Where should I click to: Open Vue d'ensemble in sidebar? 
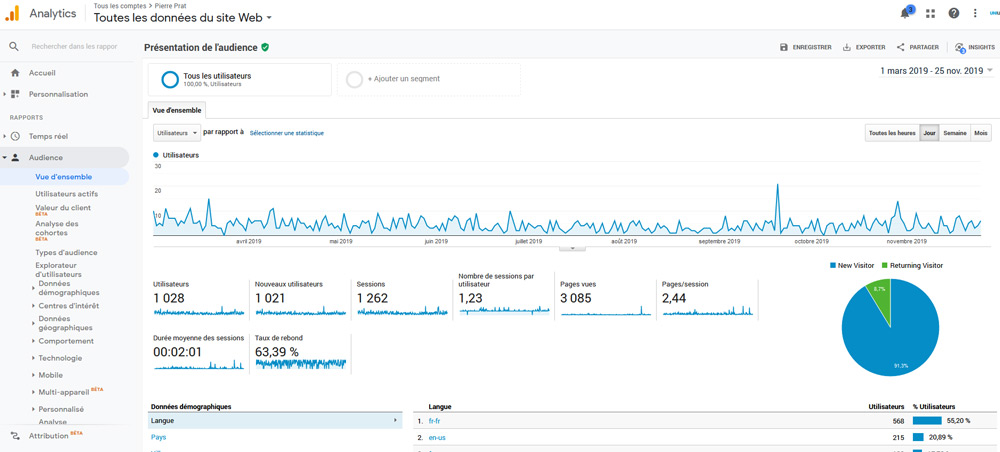click(x=64, y=177)
